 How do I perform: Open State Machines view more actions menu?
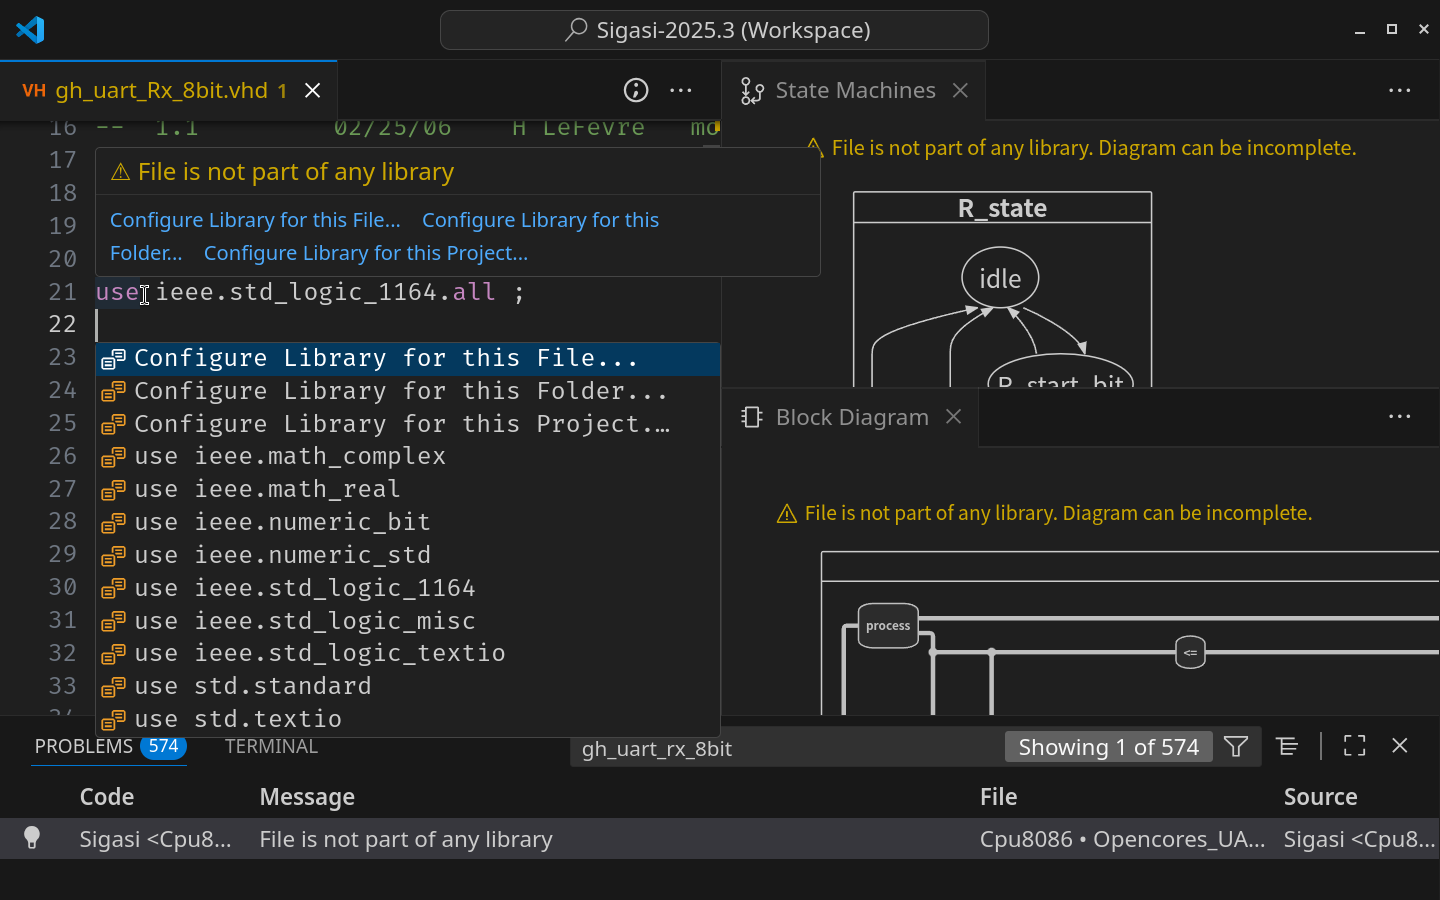[x=1399, y=90]
